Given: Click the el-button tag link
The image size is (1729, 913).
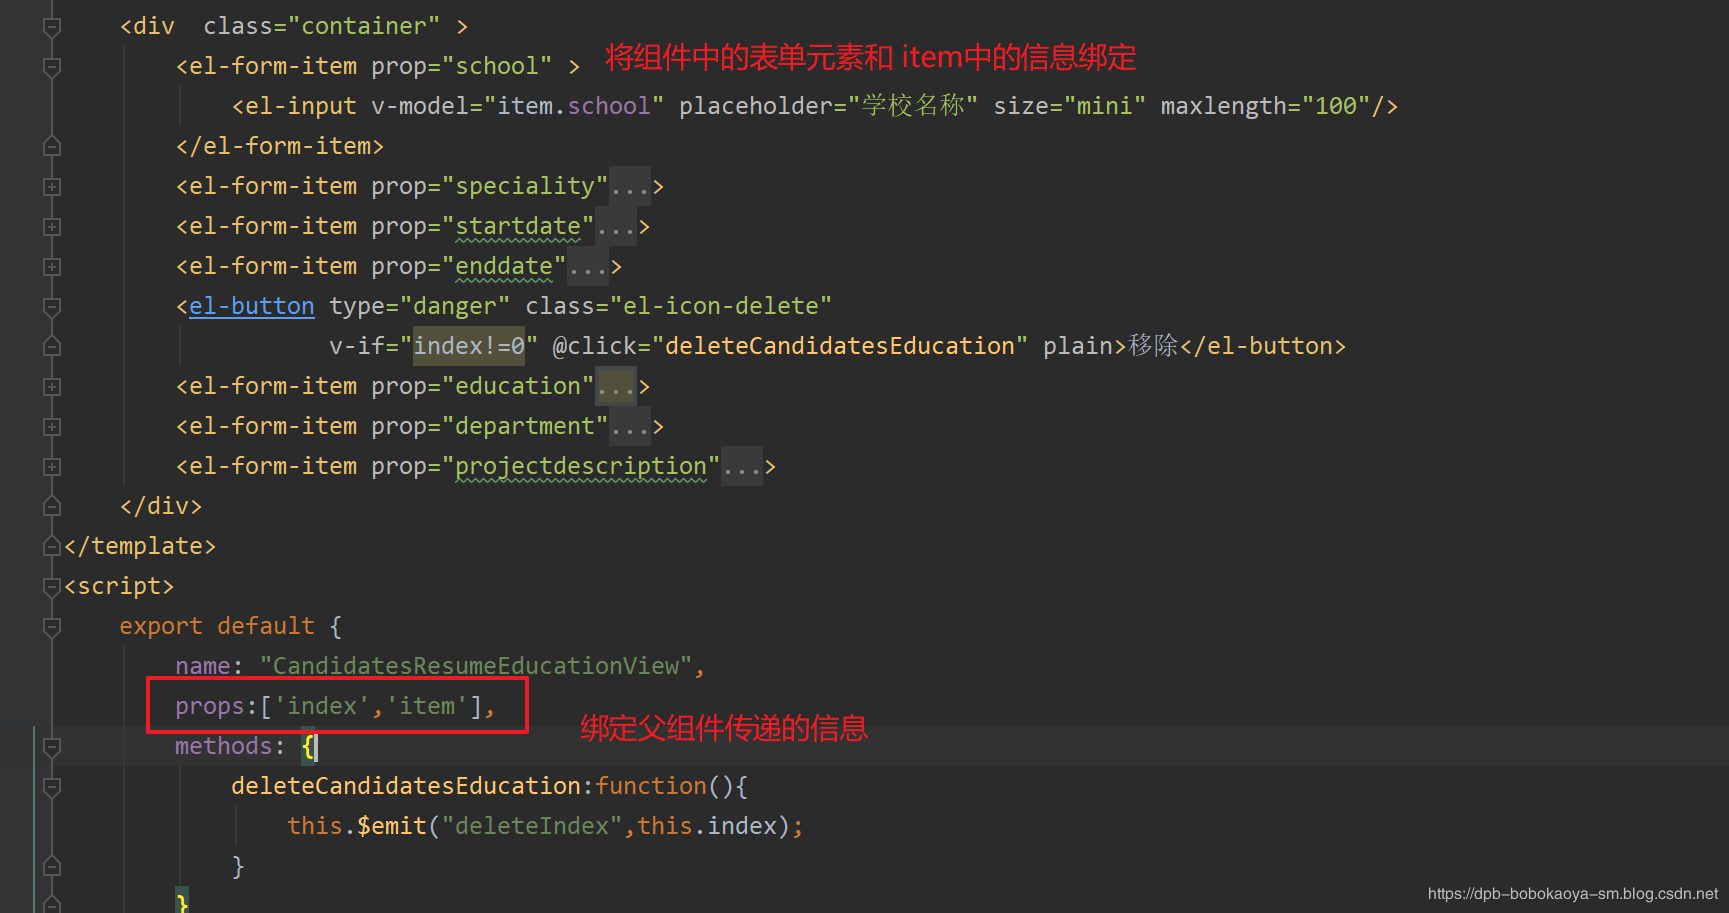Looking at the screenshot, I should click(252, 306).
